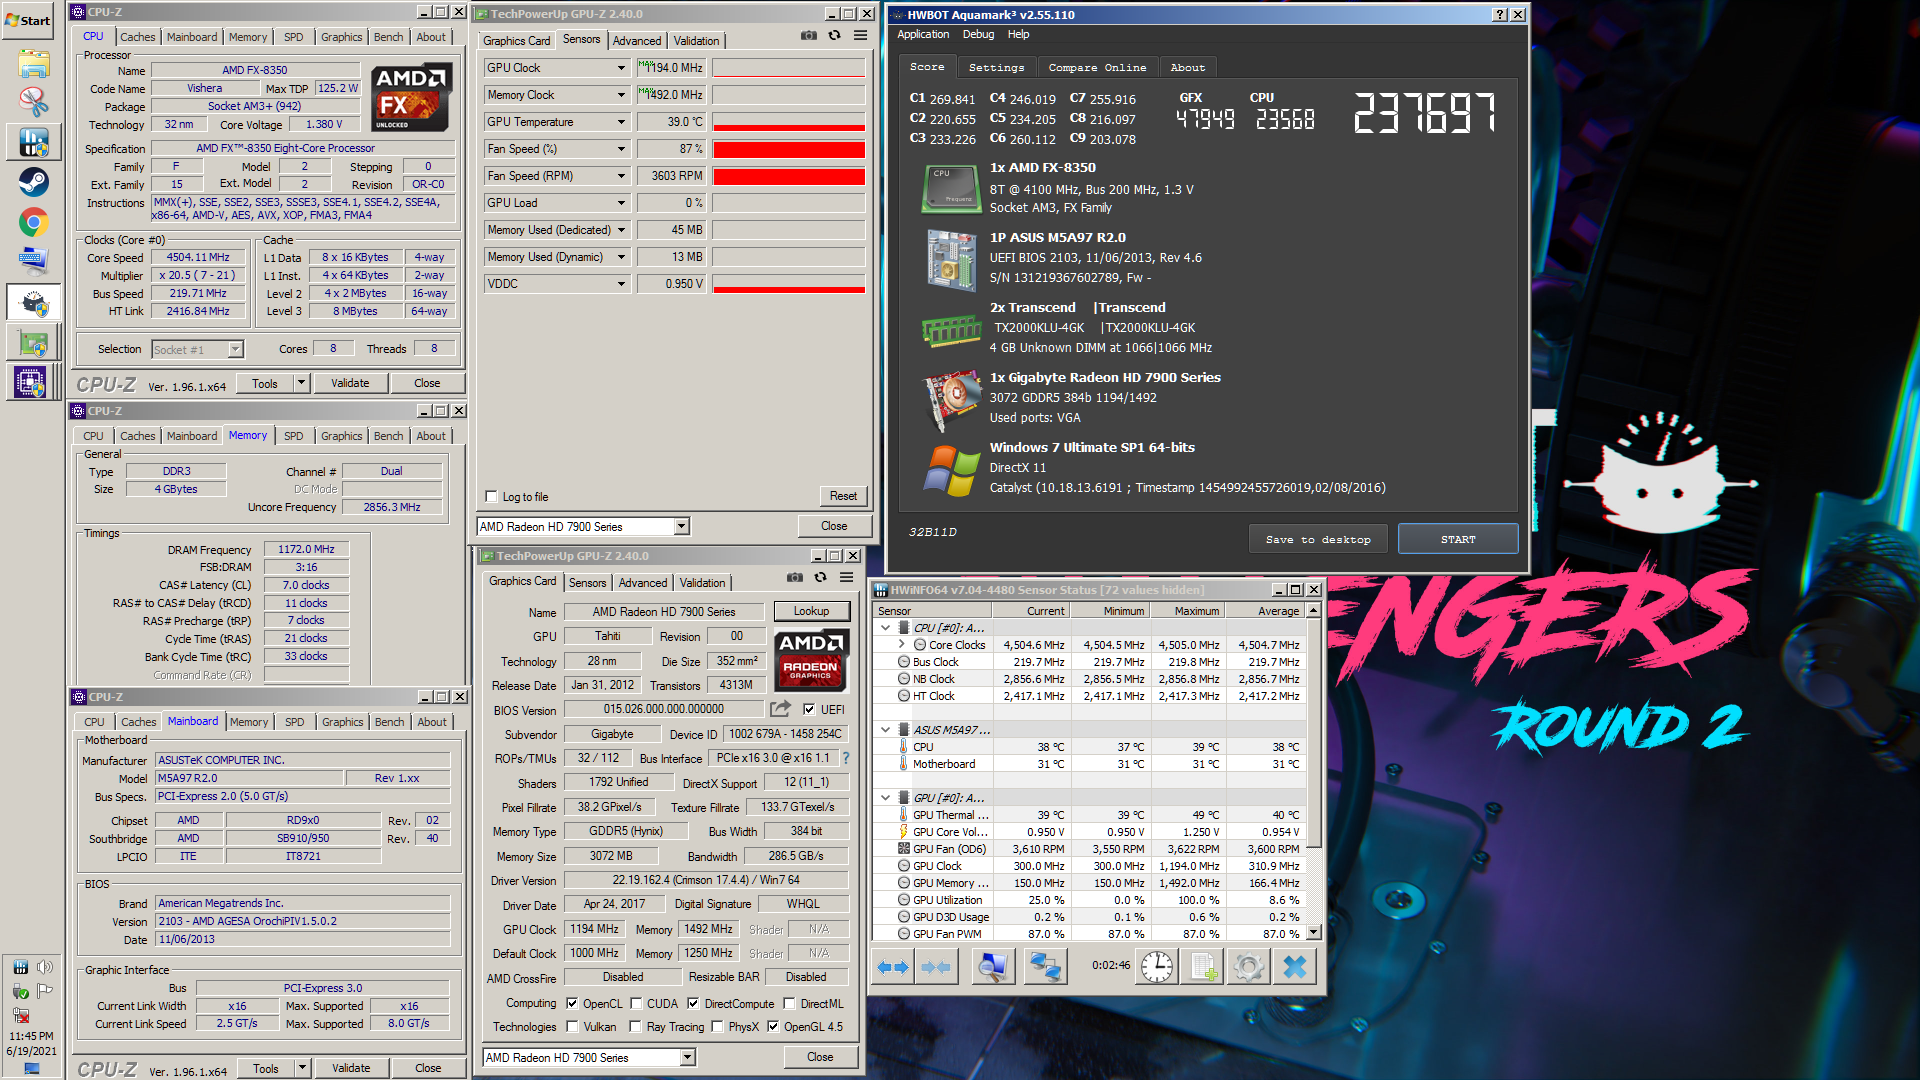Expand HWiNFO columns with outward arrows icon
This screenshot has height=1080, width=1920.
893,967
